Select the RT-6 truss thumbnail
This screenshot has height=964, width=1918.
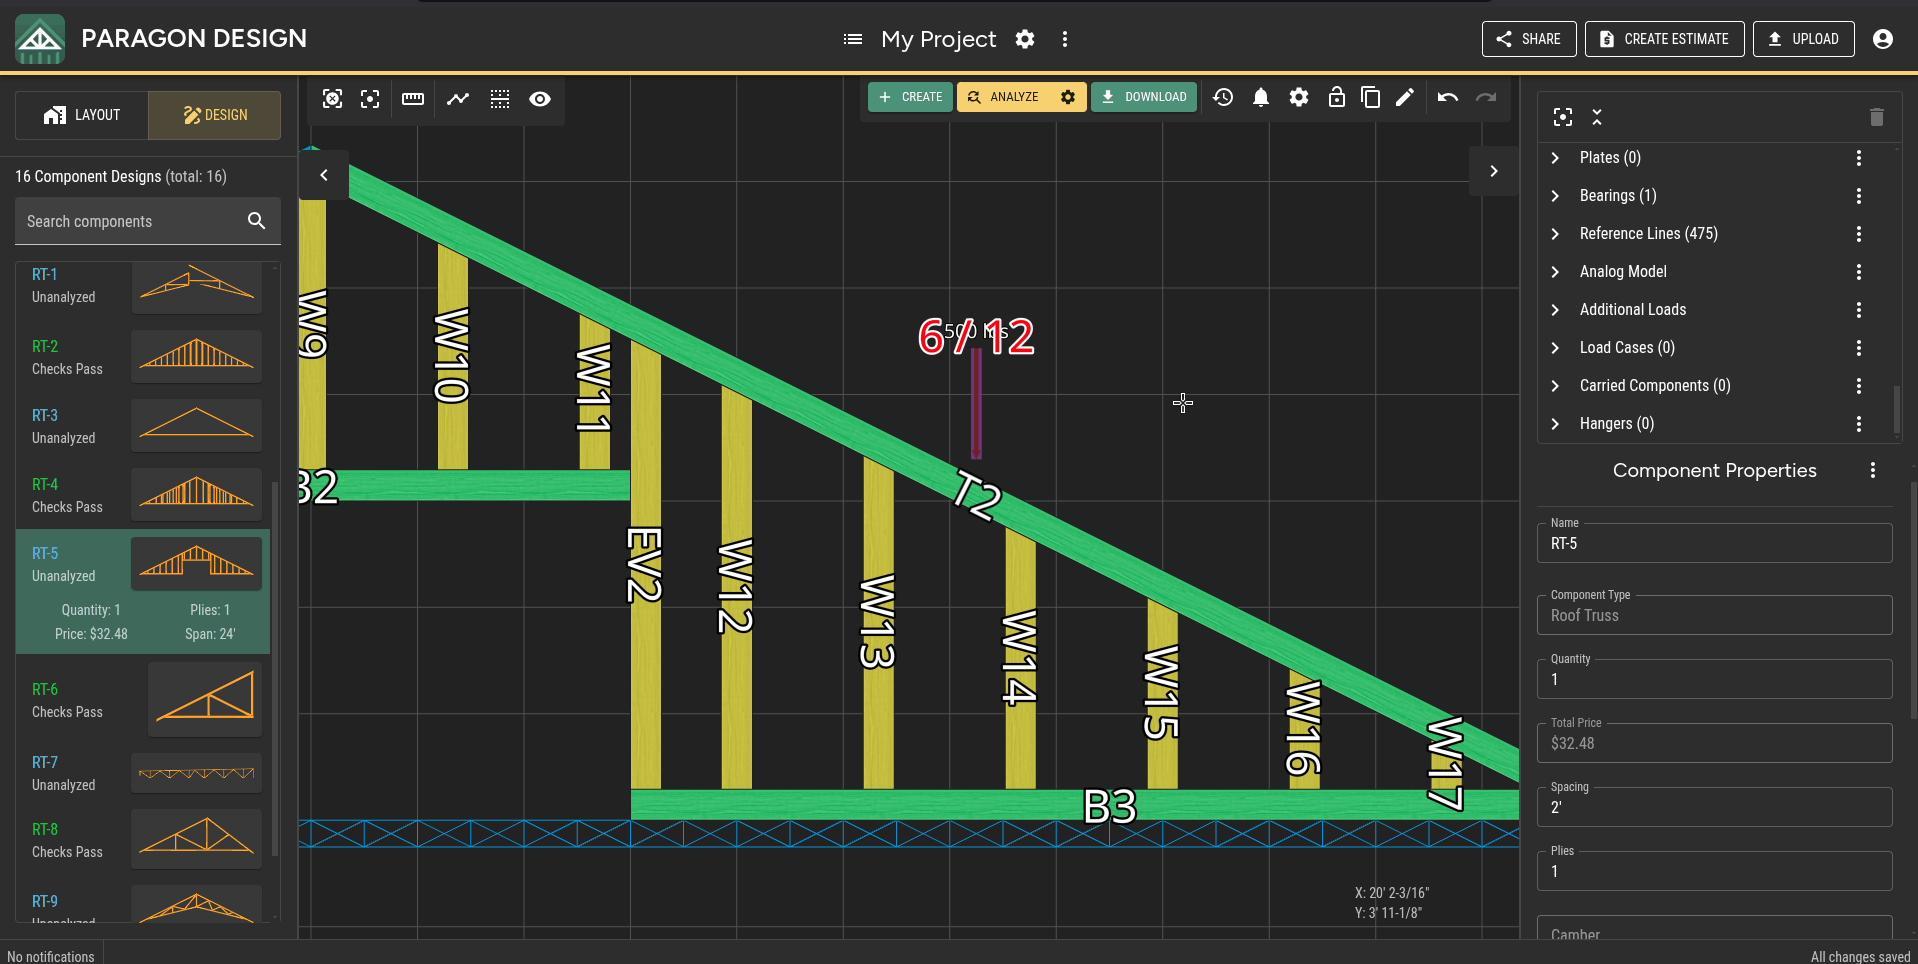[x=205, y=699]
